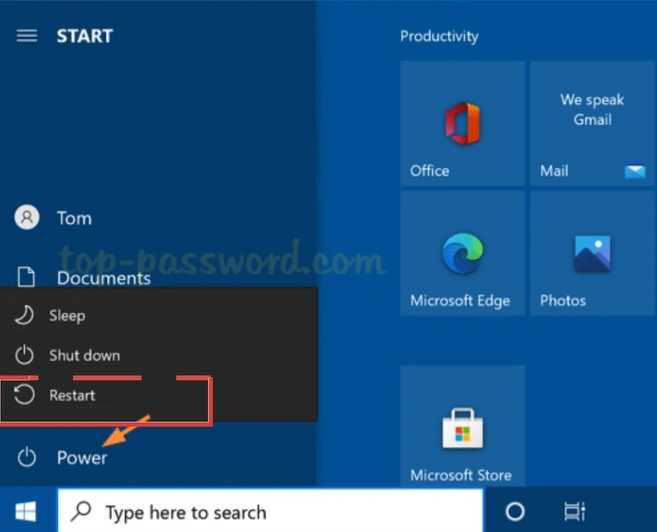Click the Sleep moon icon
657x532 pixels.
tap(24, 315)
